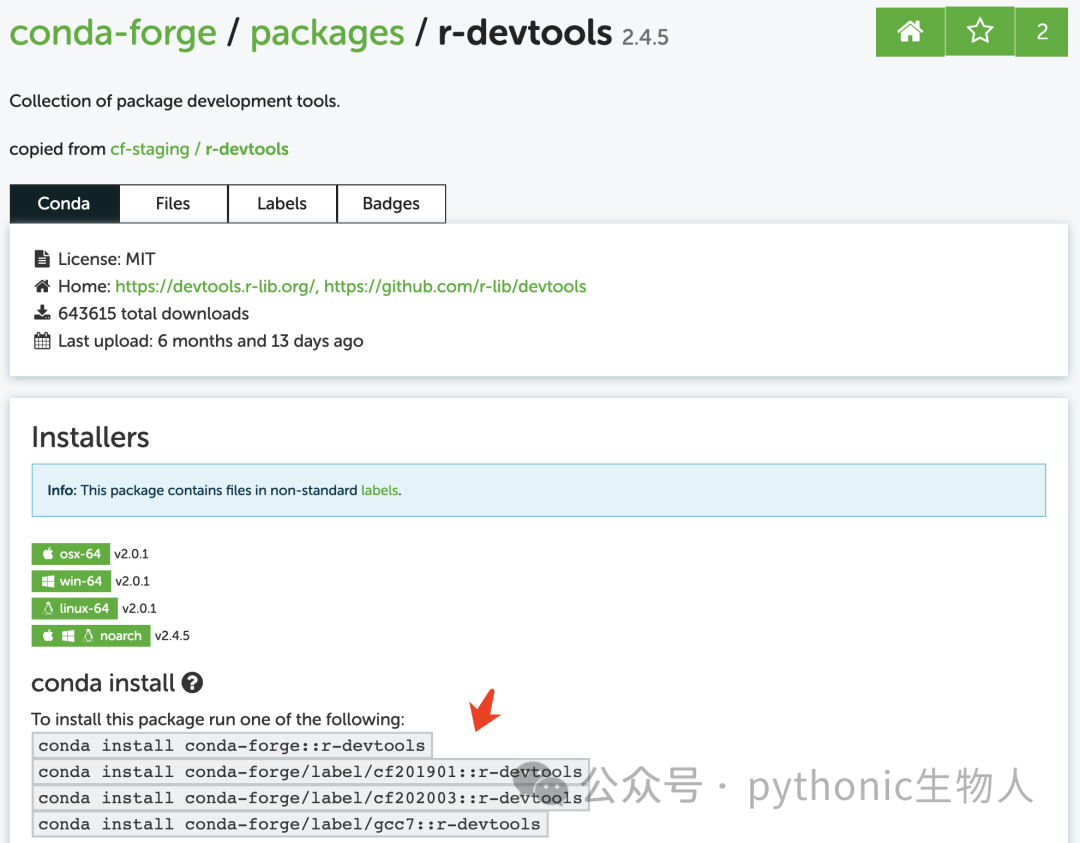Click the 643615 total downloads text
Viewport: 1080px width, 843px height.
[154, 313]
